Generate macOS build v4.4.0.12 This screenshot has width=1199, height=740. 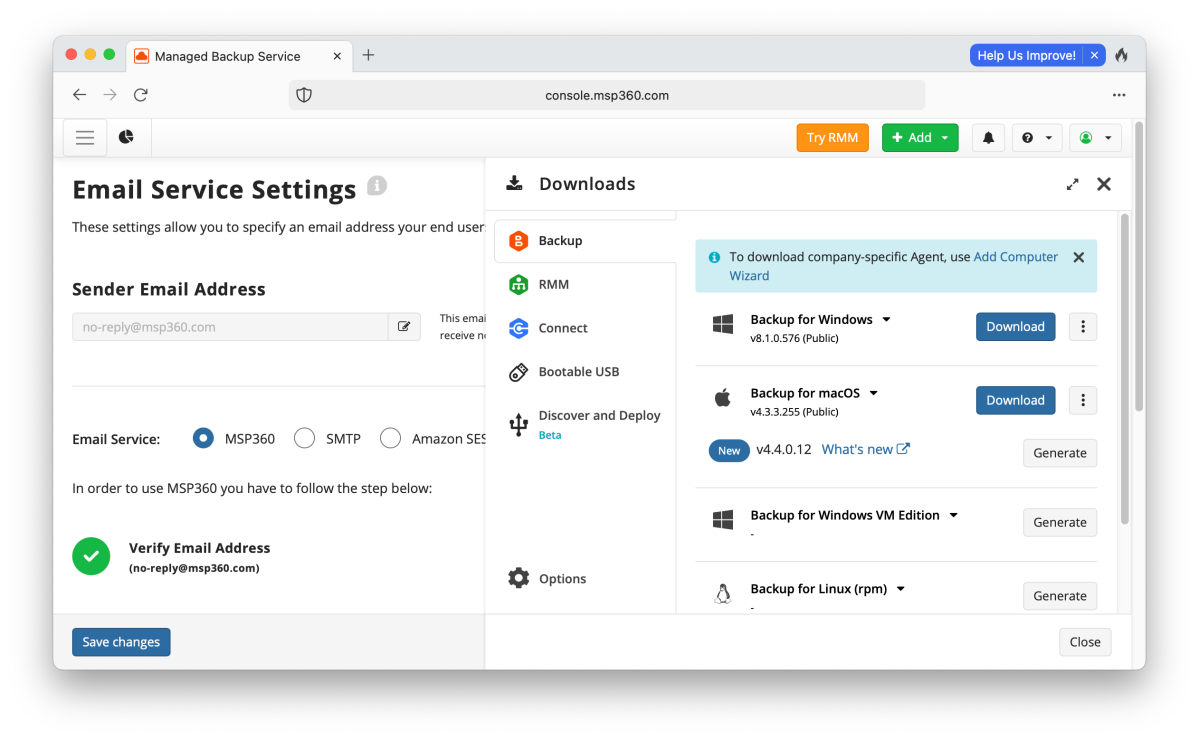click(1059, 453)
